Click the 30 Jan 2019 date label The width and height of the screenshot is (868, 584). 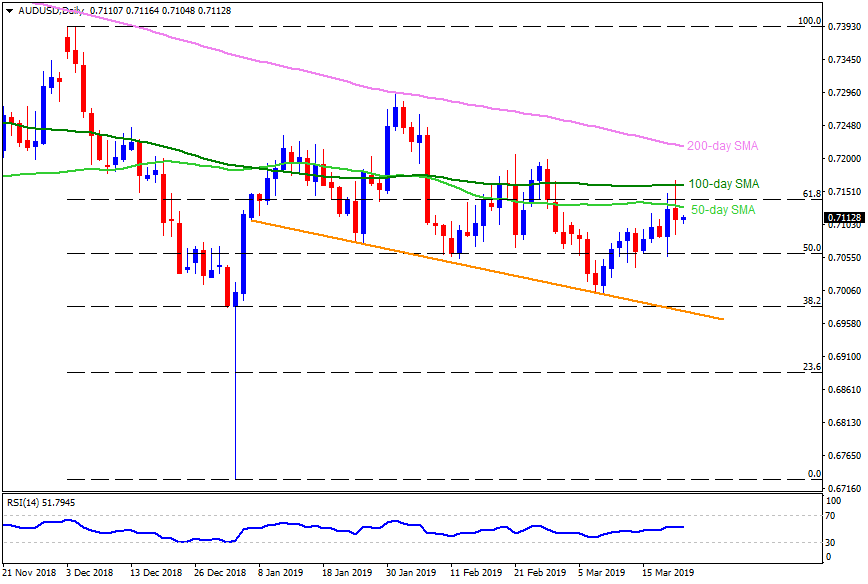pos(410,573)
